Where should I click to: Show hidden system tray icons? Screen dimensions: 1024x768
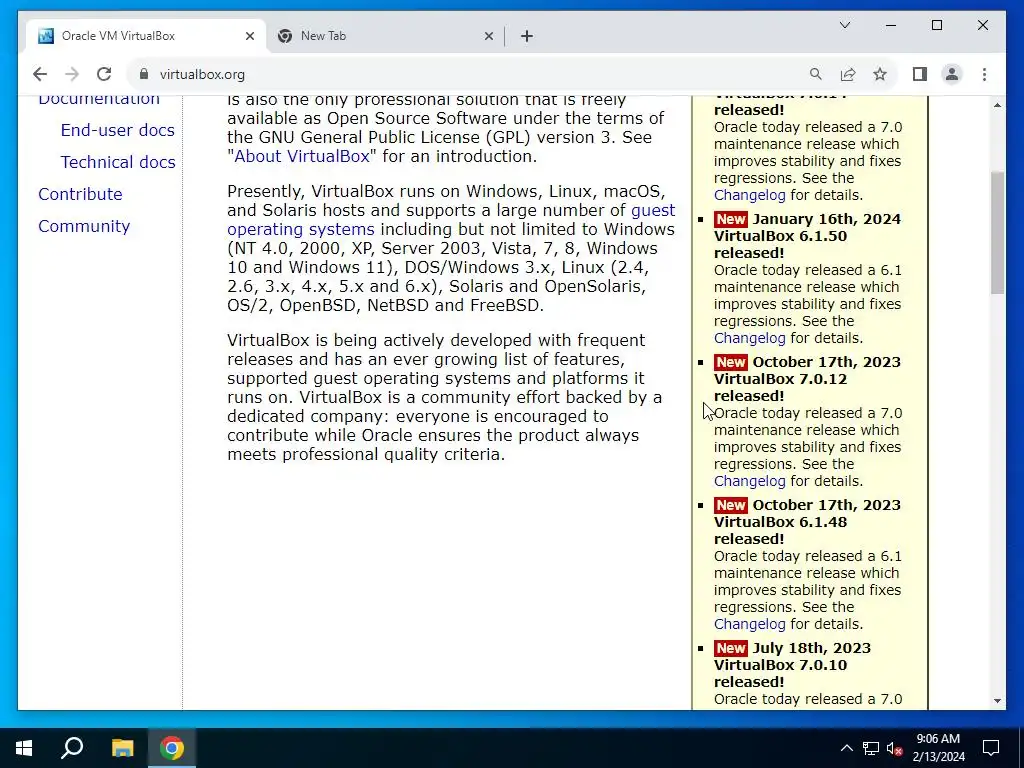(846, 748)
